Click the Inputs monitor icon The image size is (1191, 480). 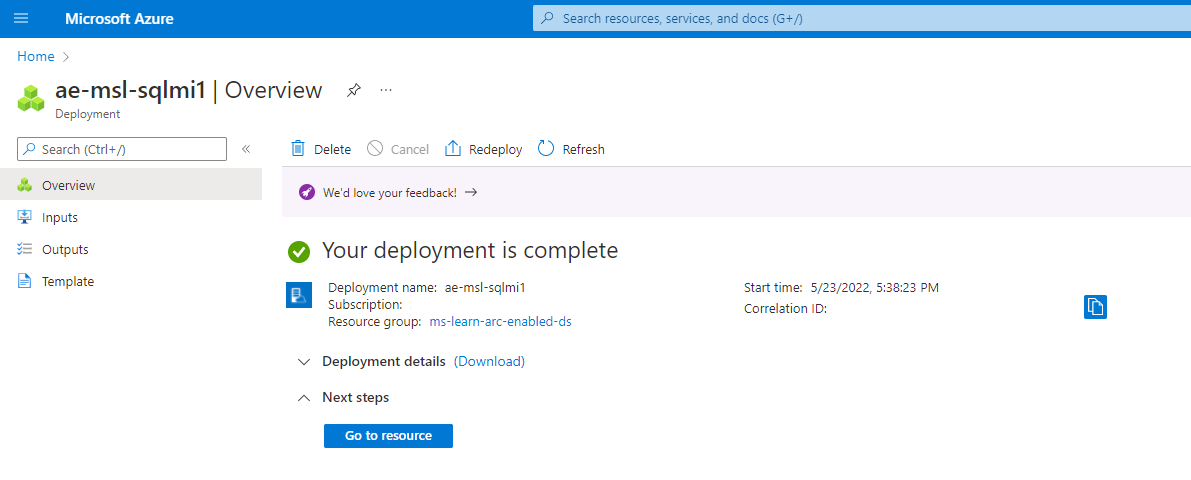tap(24, 217)
